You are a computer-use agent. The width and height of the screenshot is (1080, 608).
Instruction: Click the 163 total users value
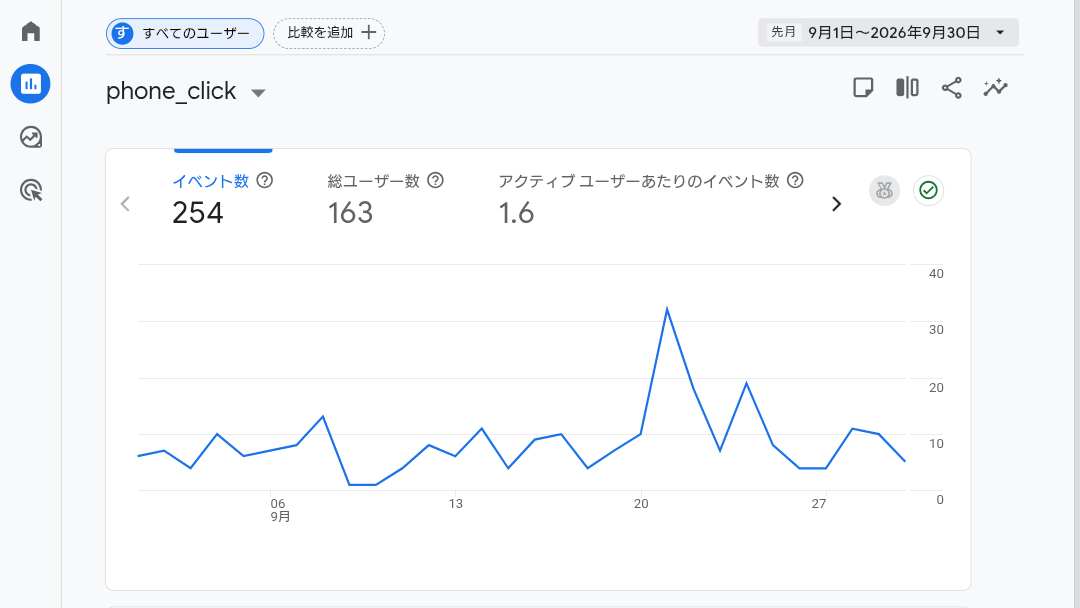coord(350,213)
